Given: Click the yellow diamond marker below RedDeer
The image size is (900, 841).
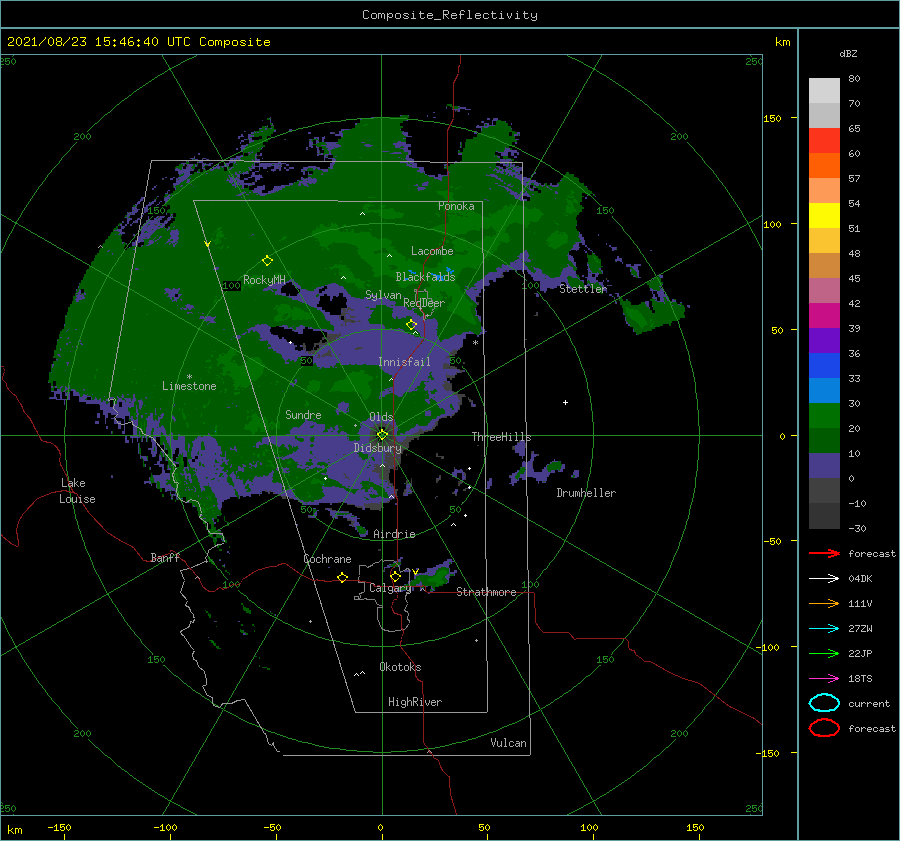Looking at the screenshot, I should (x=411, y=325).
